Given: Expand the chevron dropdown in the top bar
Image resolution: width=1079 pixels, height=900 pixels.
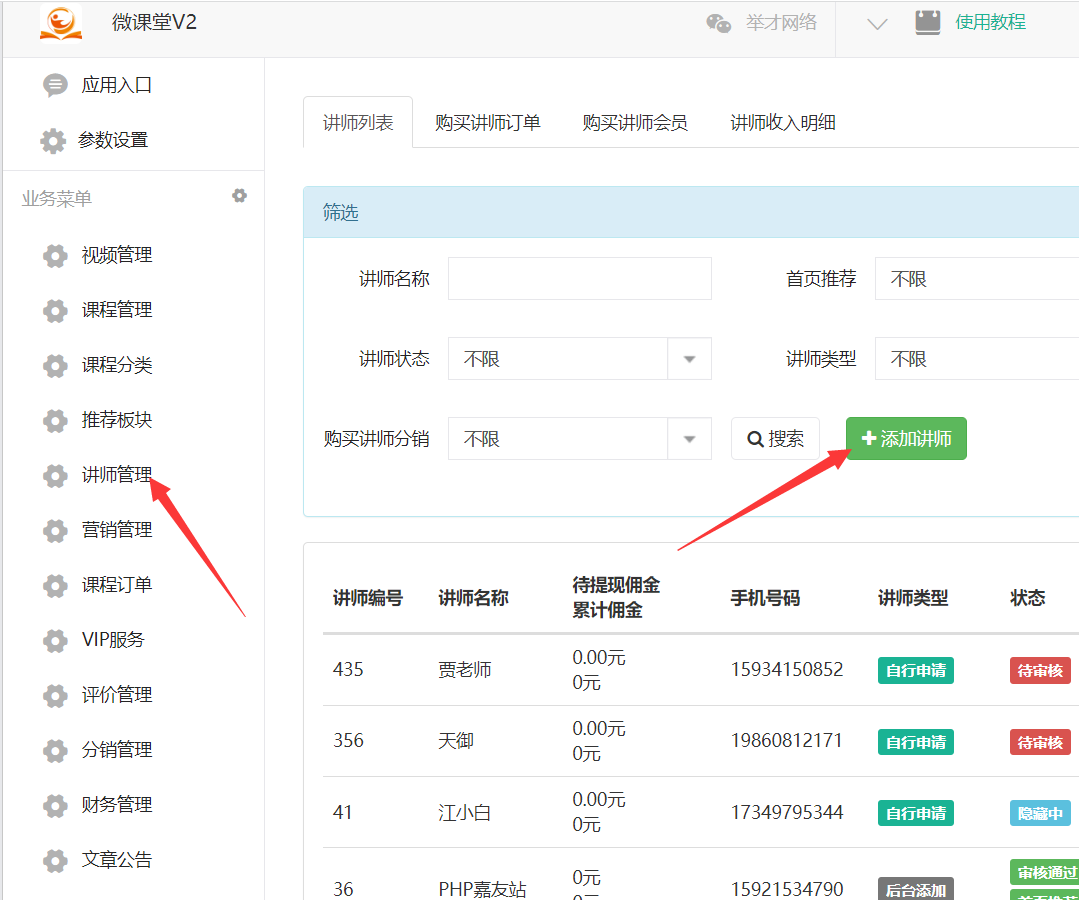Looking at the screenshot, I should pyautogui.click(x=877, y=24).
